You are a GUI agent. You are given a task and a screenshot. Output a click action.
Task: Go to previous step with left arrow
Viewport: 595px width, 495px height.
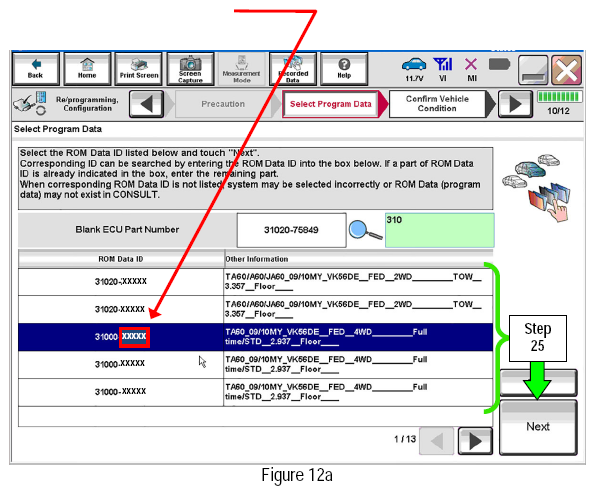[147, 104]
